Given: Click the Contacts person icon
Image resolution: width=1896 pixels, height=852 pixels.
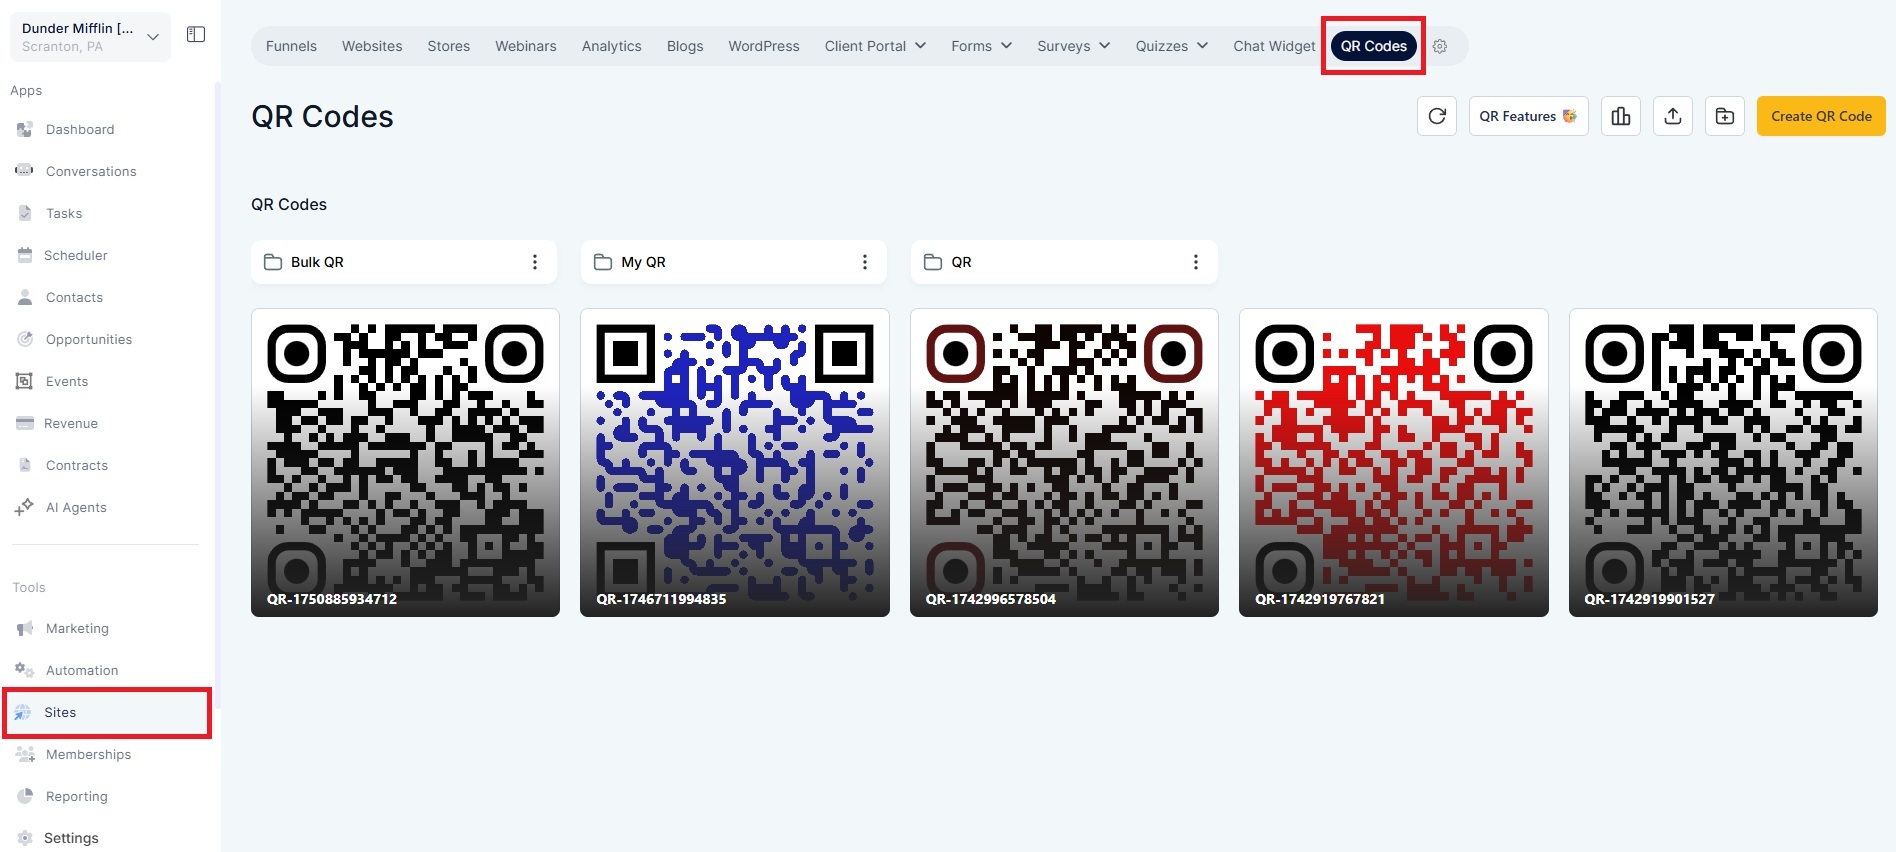Looking at the screenshot, I should click(x=25, y=297).
